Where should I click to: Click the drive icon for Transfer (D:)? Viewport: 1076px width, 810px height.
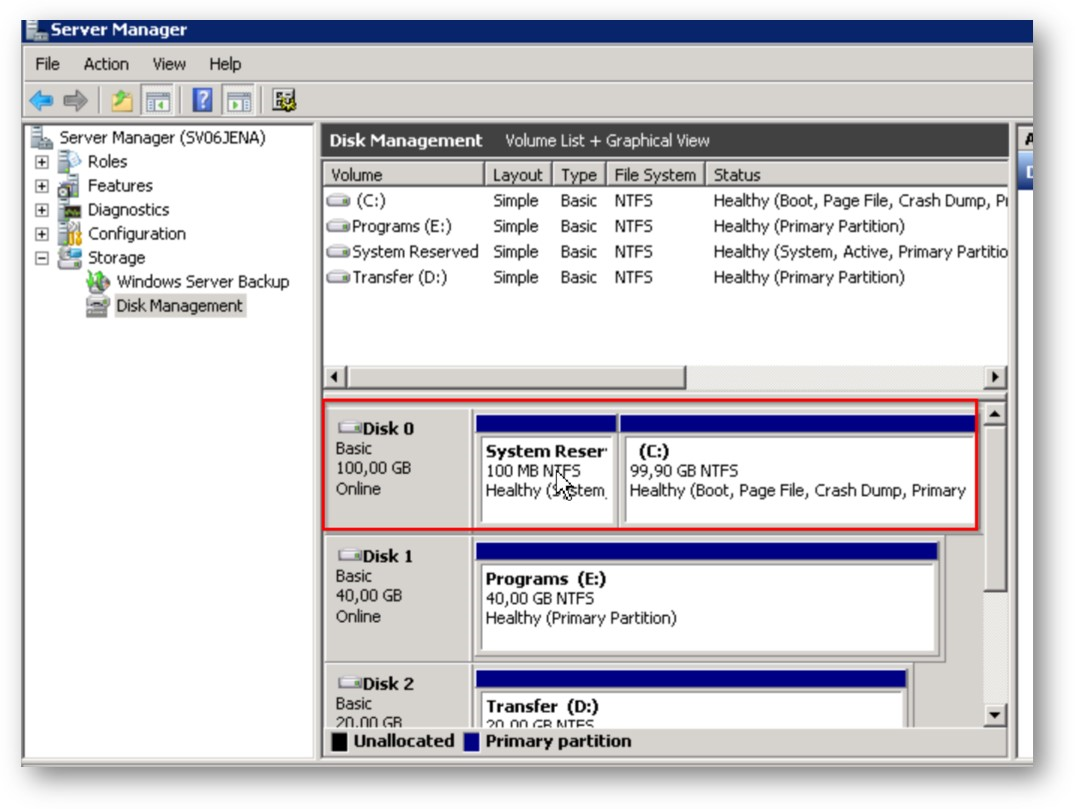(338, 277)
